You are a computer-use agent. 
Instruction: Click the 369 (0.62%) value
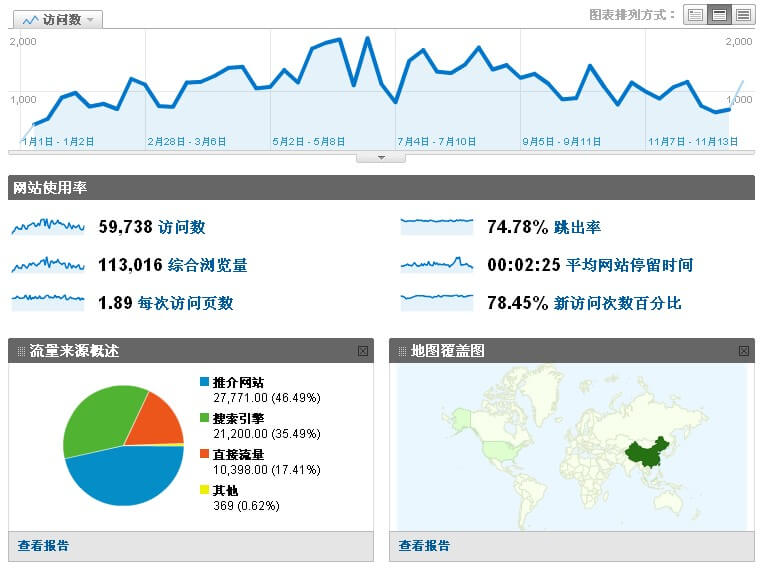pyautogui.click(x=247, y=505)
